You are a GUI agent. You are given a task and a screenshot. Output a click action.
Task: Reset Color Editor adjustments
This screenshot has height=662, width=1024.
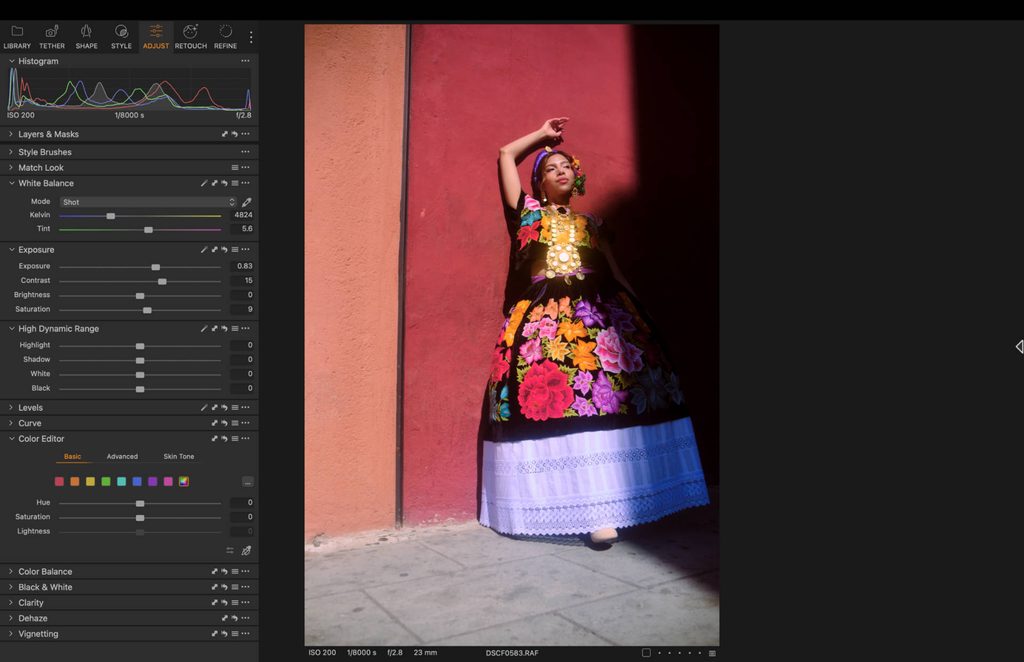click(x=224, y=439)
